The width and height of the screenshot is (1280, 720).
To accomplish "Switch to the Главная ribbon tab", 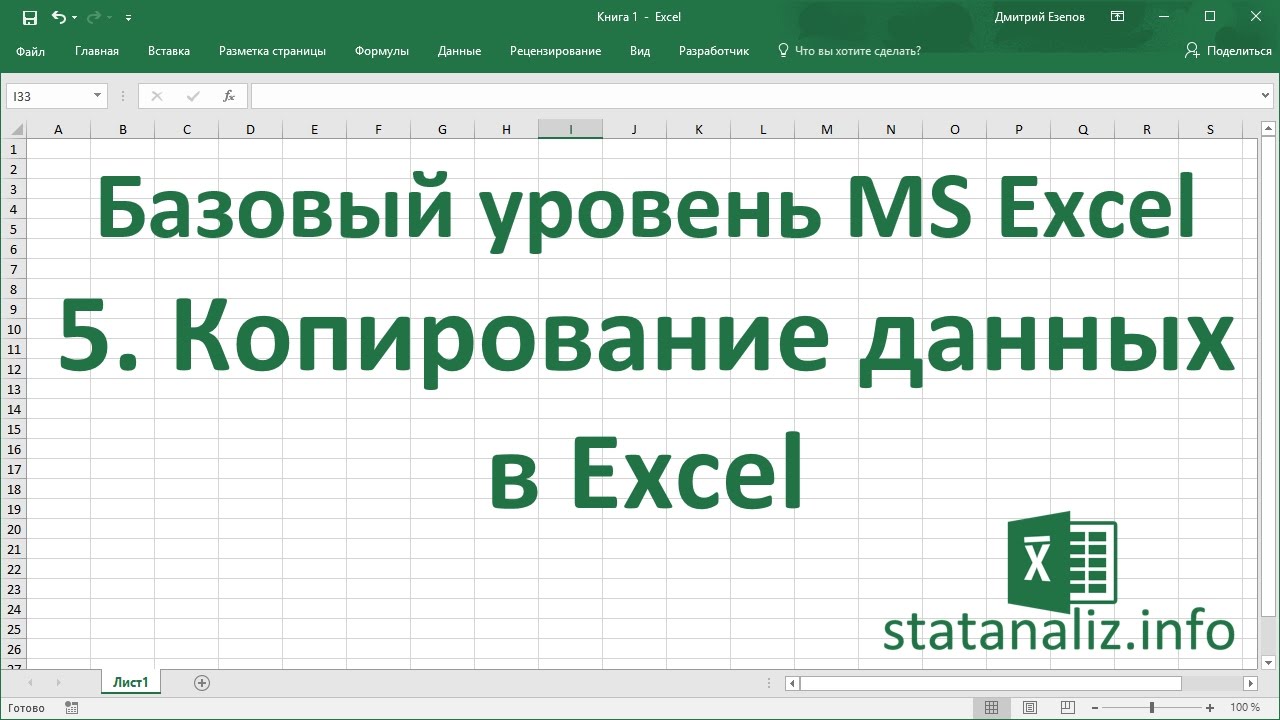I will pyautogui.click(x=97, y=51).
